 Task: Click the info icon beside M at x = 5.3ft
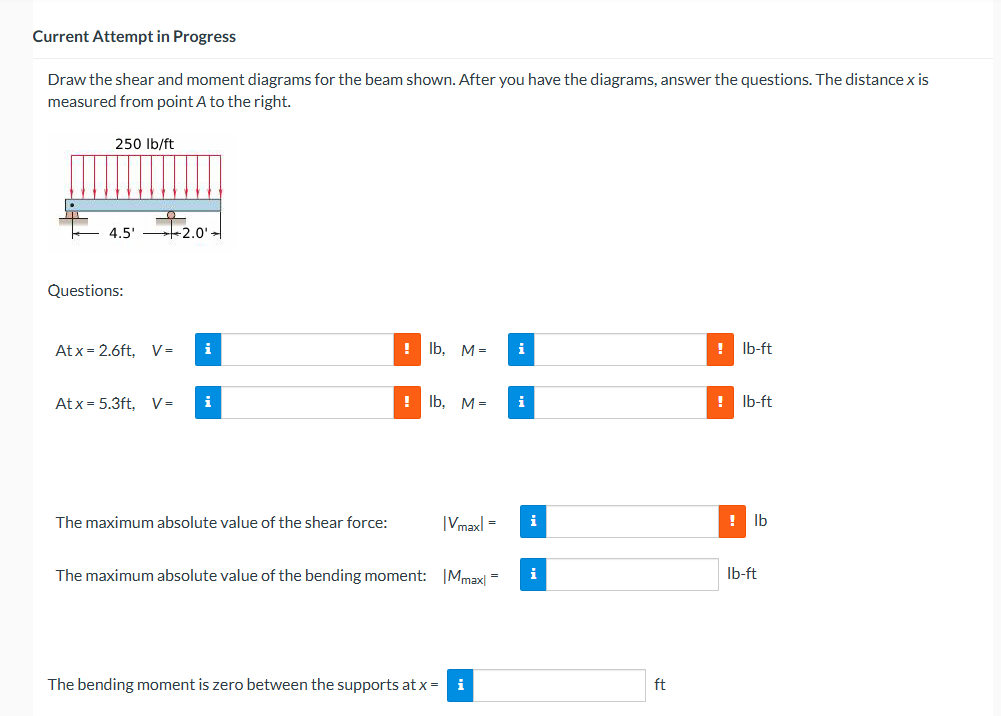pos(520,402)
